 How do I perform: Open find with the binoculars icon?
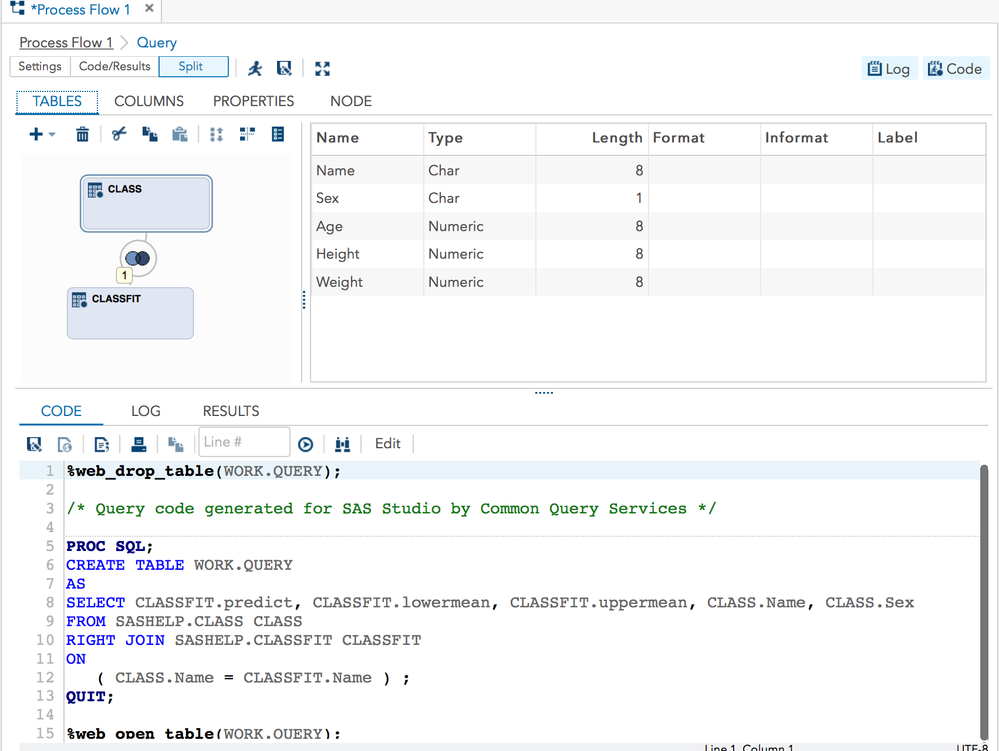click(343, 444)
